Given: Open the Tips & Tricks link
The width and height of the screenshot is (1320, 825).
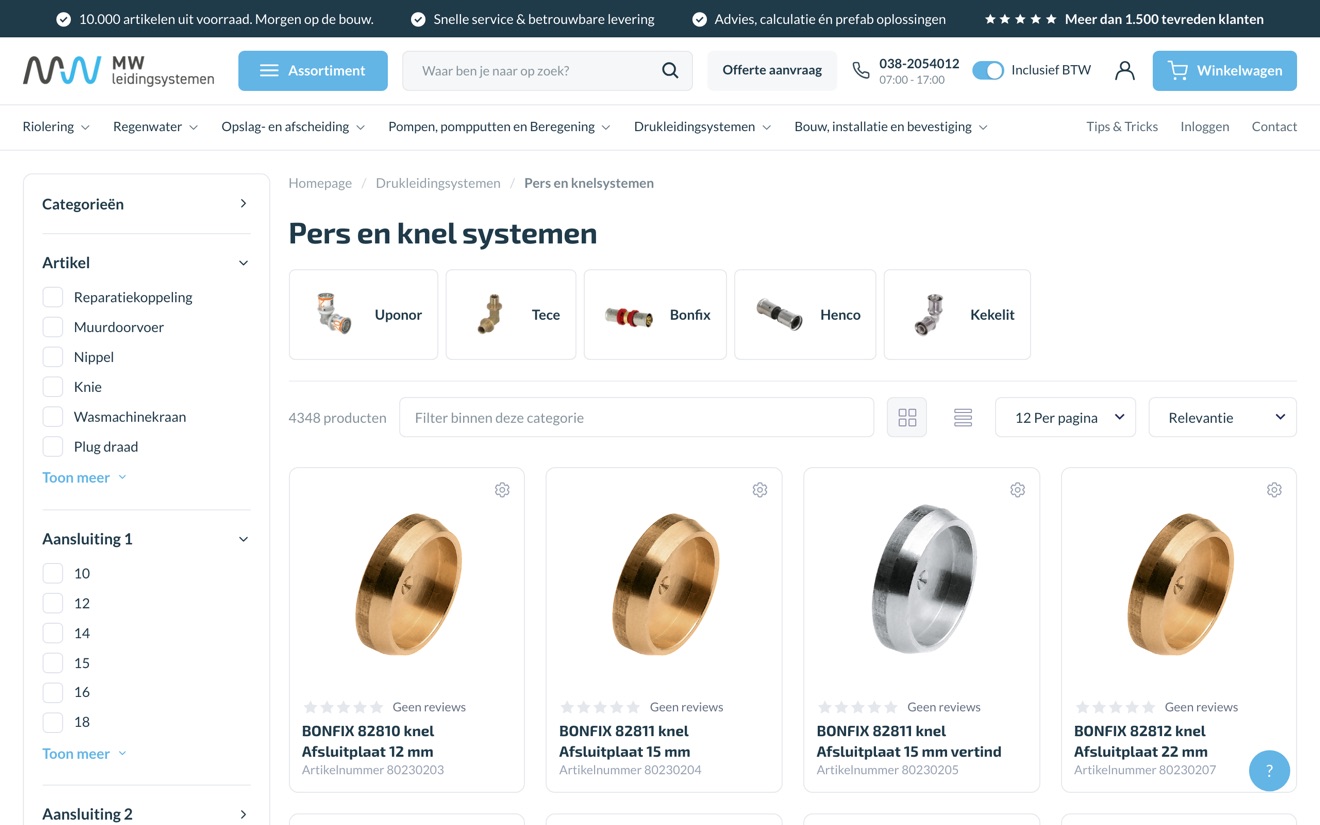Looking at the screenshot, I should click(x=1122, y=127).
